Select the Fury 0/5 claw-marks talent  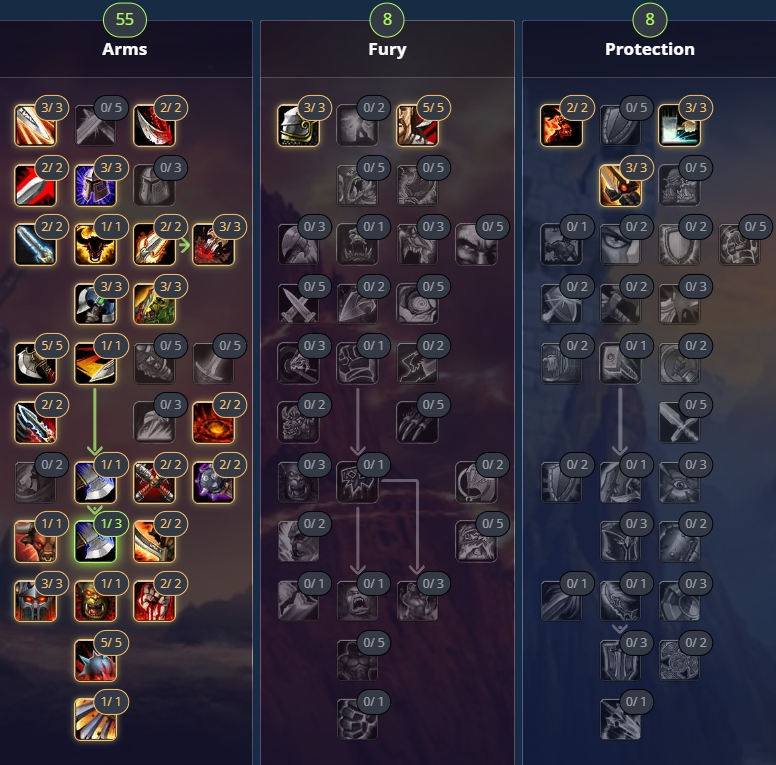tap(417, 422)
